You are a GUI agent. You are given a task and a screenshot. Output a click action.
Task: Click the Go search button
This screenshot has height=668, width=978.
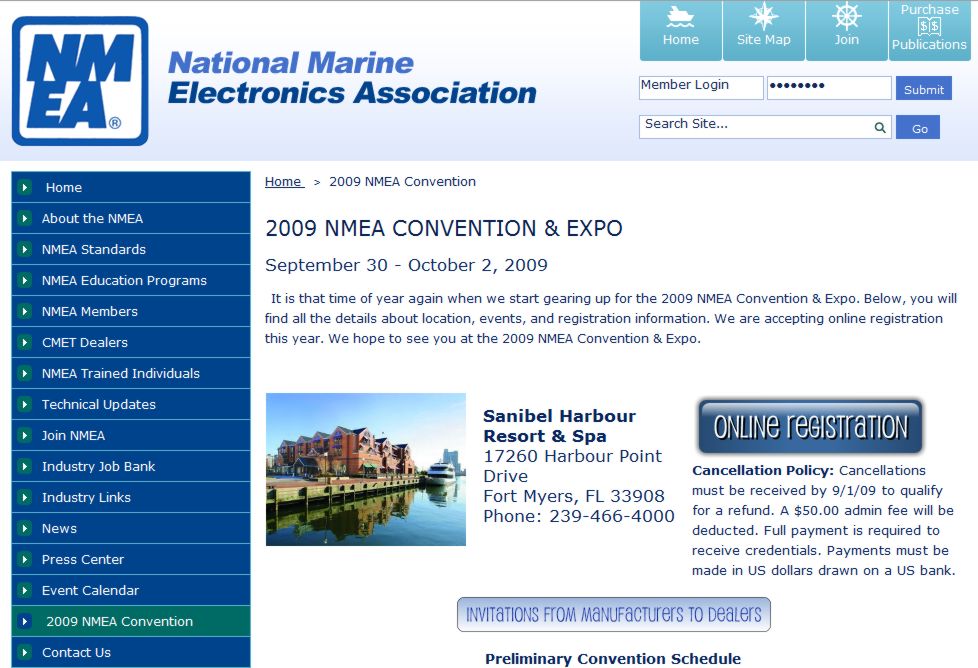click(x=918, y=128)
